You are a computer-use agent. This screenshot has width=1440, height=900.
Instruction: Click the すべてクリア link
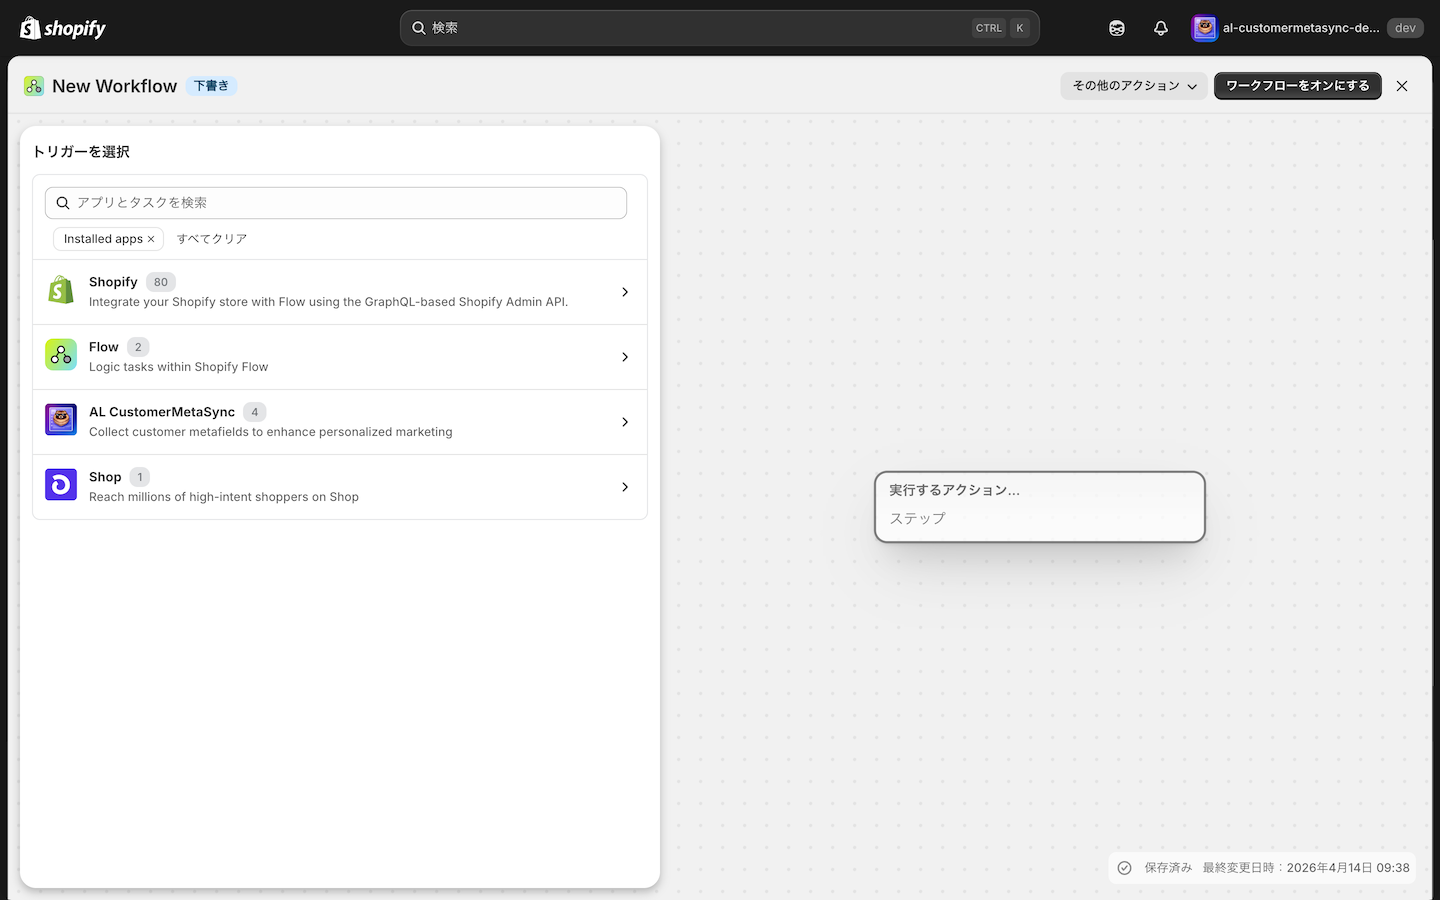[x=212, y=239]
